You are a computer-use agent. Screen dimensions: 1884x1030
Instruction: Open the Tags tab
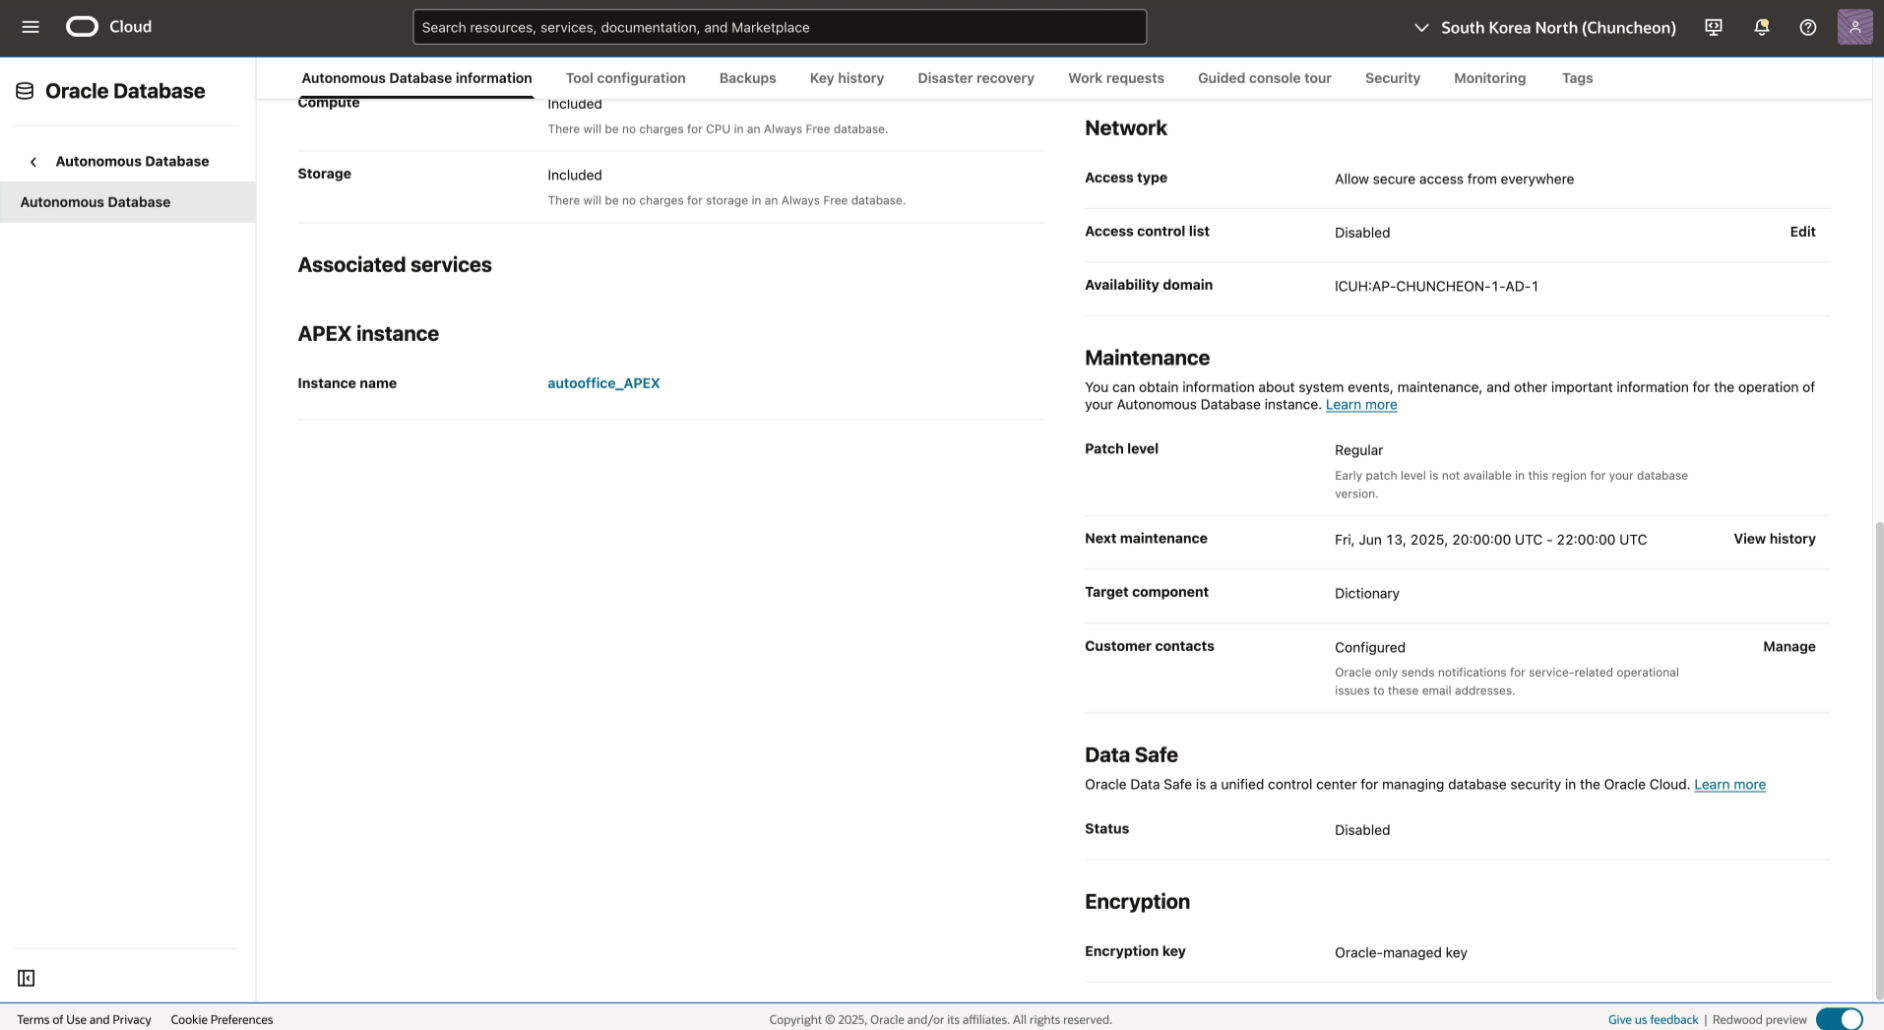pos(1577,78)
